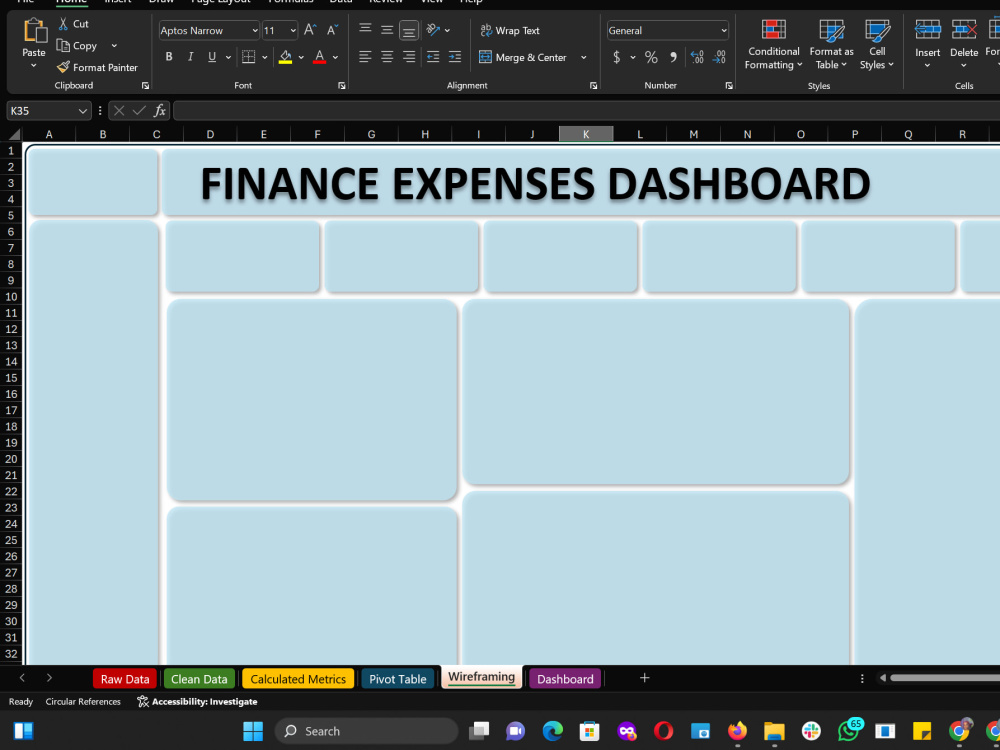Image resolution: width=1000 pixels, height=750 pixels.
Task: Insert cells using the Insert icon
Action: point(927,30)
